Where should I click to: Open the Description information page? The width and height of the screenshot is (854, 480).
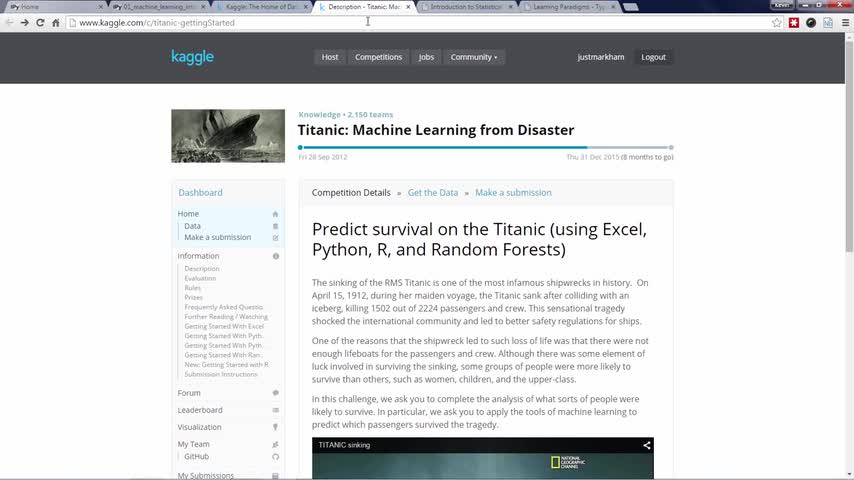(202, 269)
